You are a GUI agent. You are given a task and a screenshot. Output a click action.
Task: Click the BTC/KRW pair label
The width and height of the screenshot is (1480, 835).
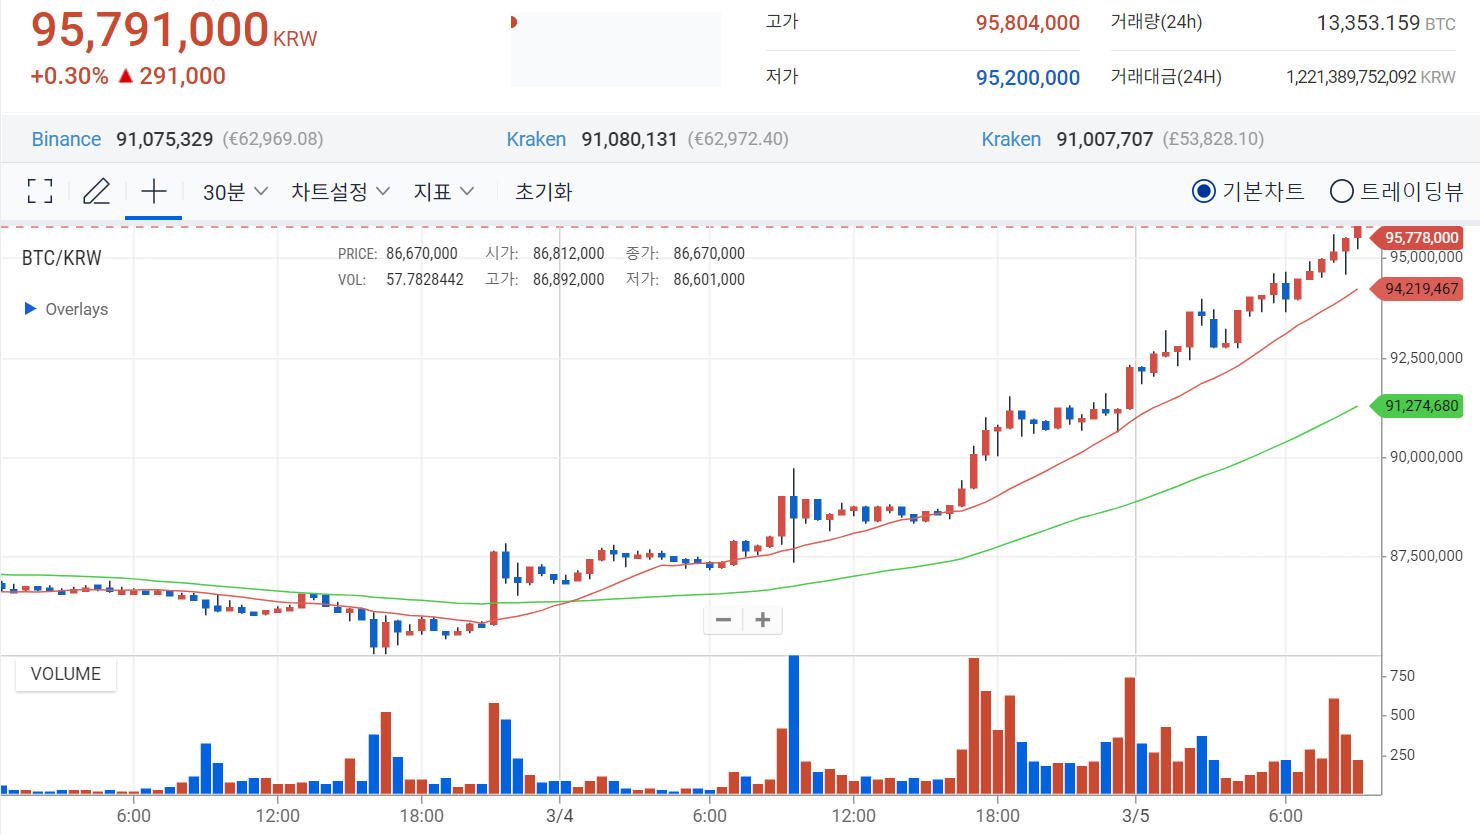[x=62, y=258]
